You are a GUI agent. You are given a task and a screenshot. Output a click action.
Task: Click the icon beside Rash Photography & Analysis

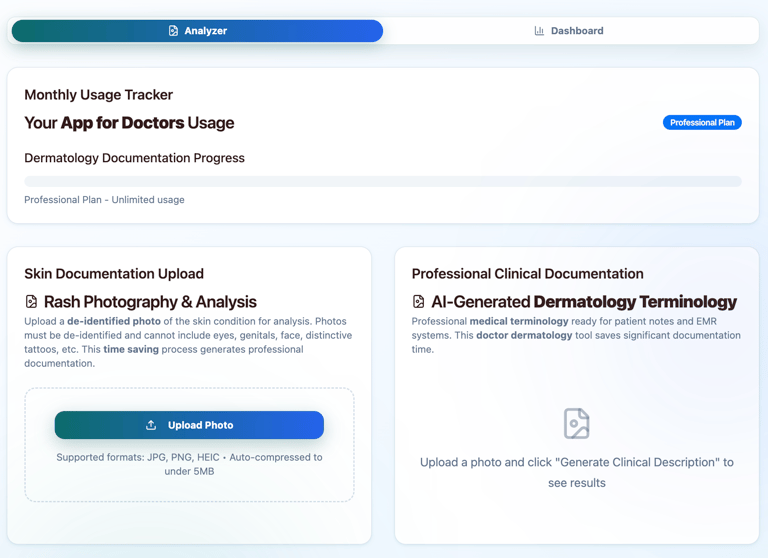tap(31, 302)
